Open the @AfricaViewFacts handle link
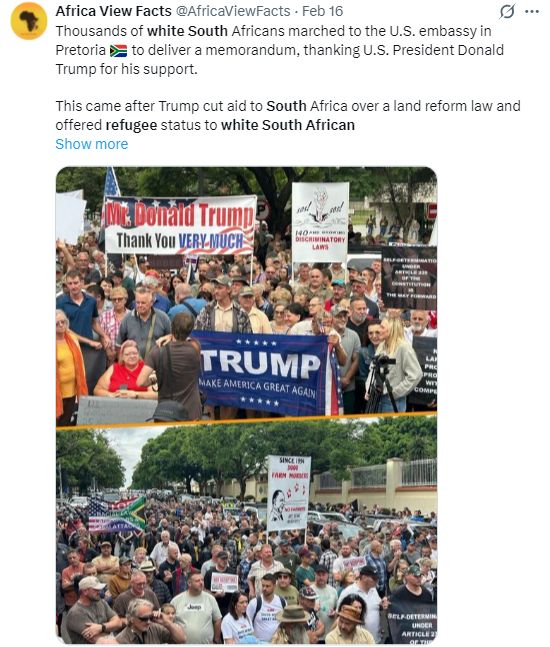The height and width of the screenshot is (647, 550). pyautogui.click(x=233, y=11)
